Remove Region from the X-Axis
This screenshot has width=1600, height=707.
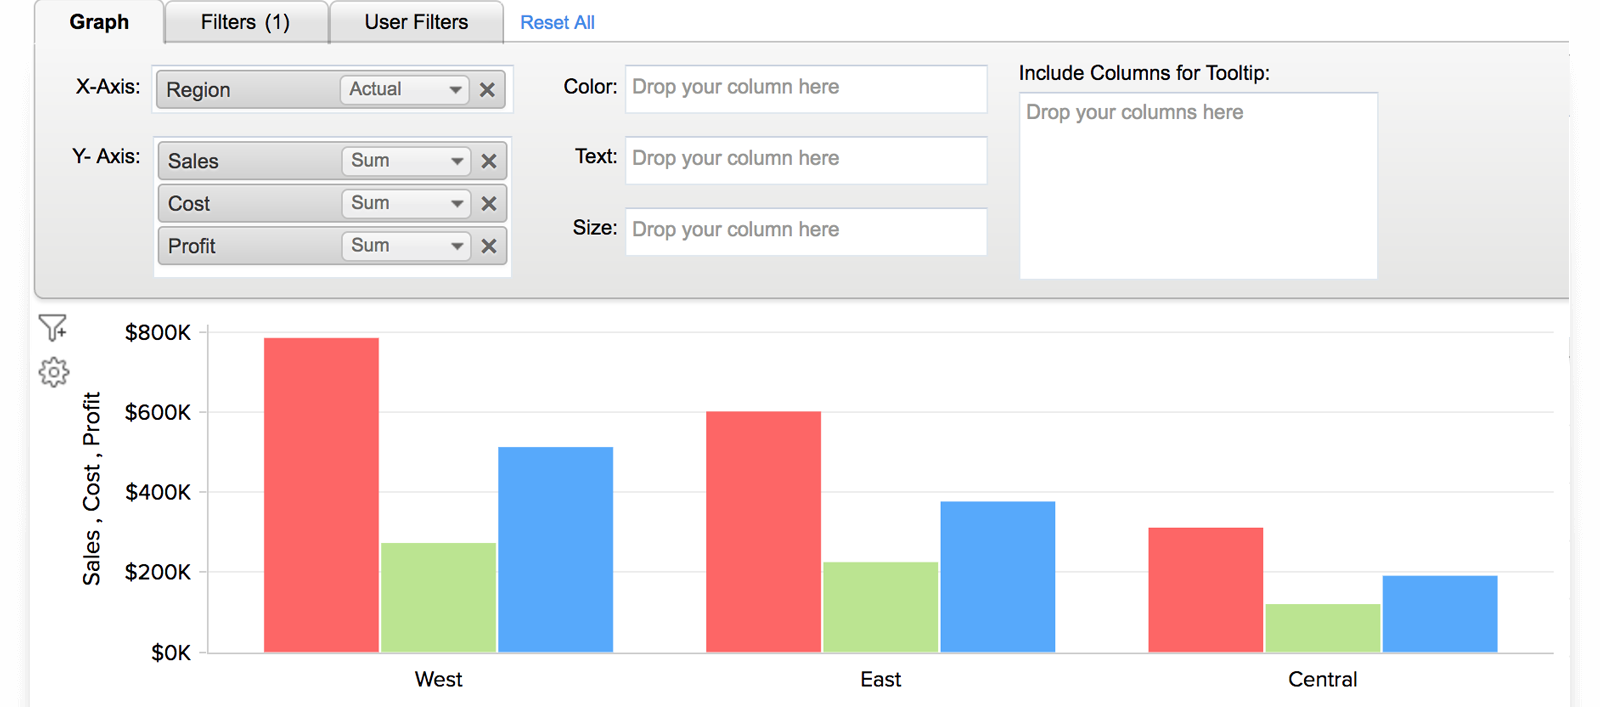487,90
